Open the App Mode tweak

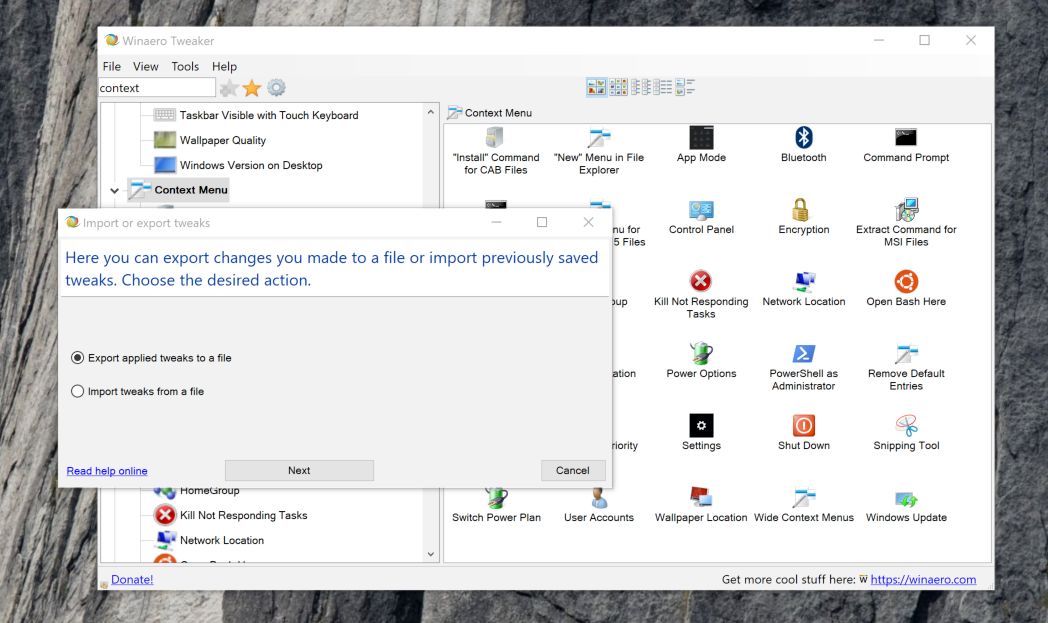point(701,145)
